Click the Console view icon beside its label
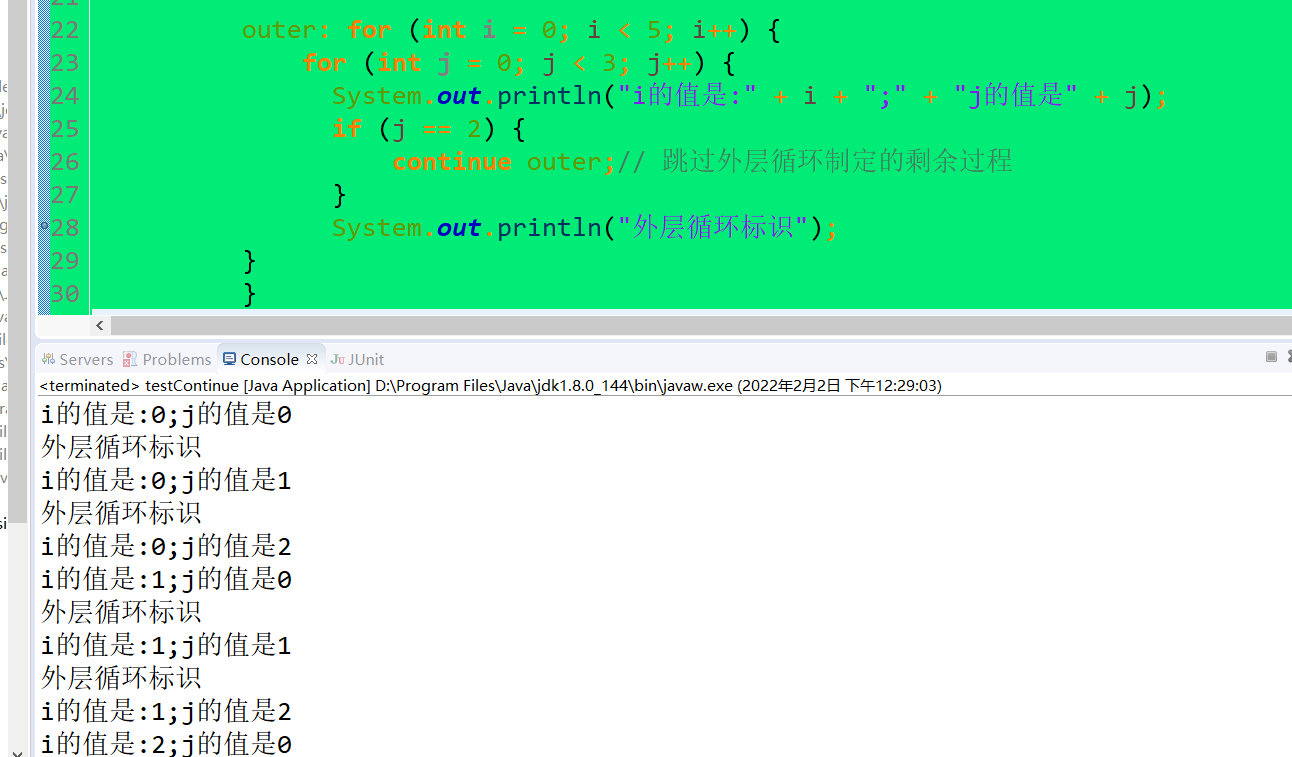This screenshot has width=1292, height=757. click(231, 359)
